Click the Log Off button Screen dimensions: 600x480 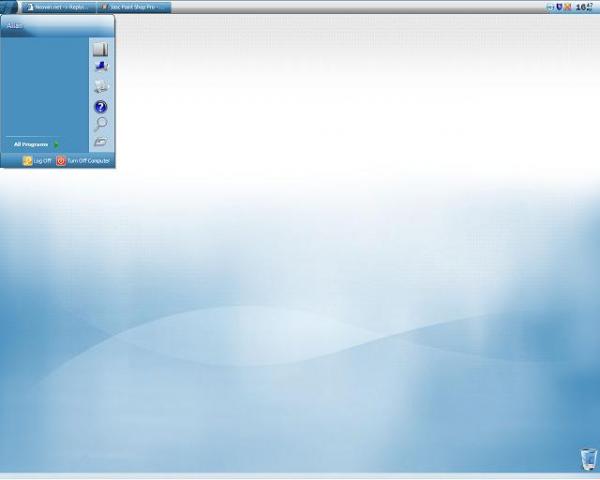[x=37, y=161]
